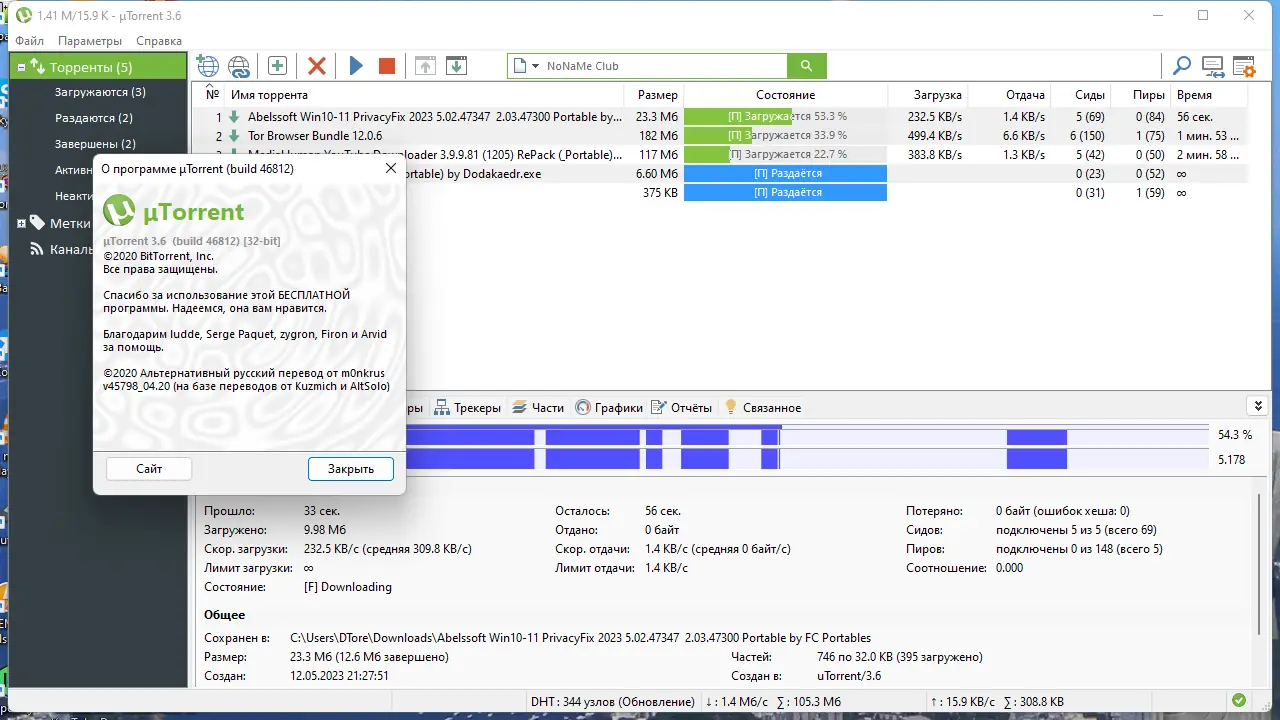Click the Сайт button
Viewport: 1280px width, 720px height.
[x=148, y=468]
